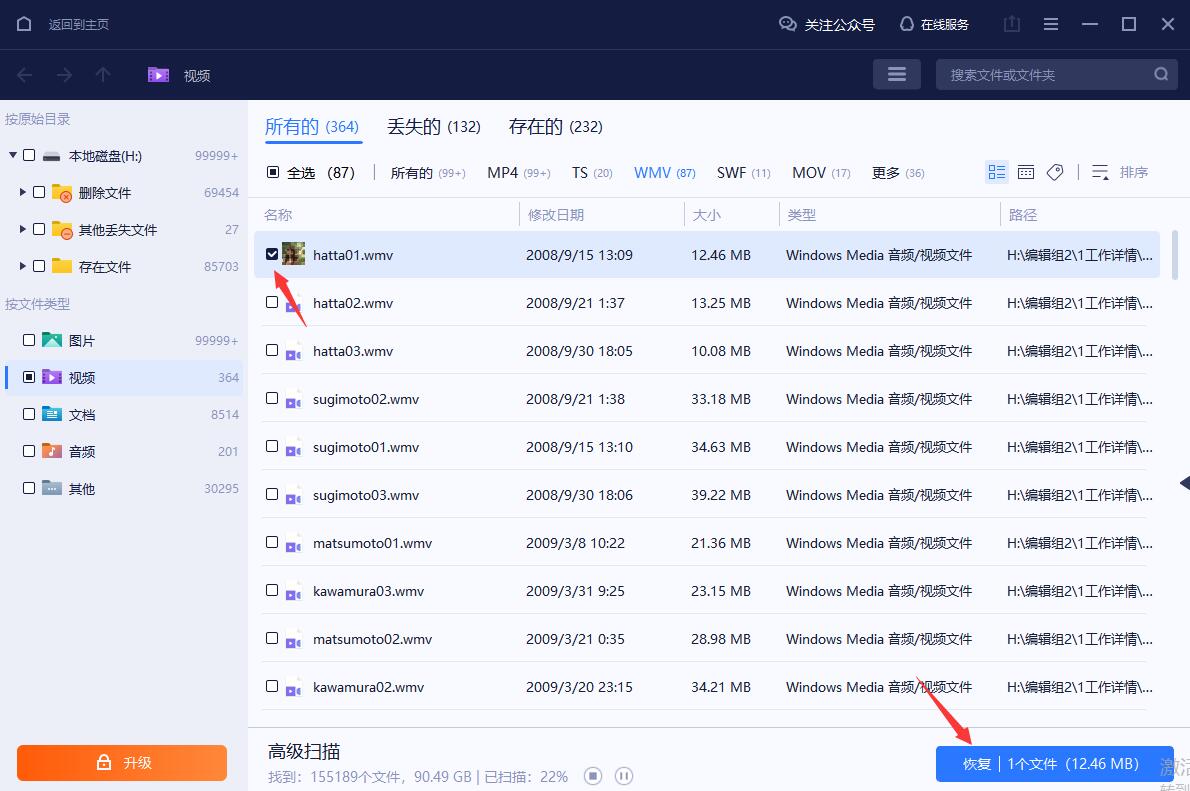
Task: Open the WMV (87) filter tab
Action: pos(664,172)
